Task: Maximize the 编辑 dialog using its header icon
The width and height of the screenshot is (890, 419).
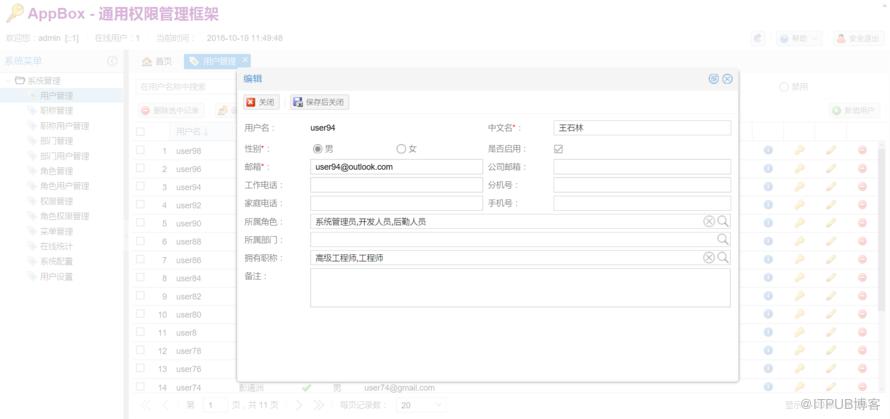Action: point(714,79)
